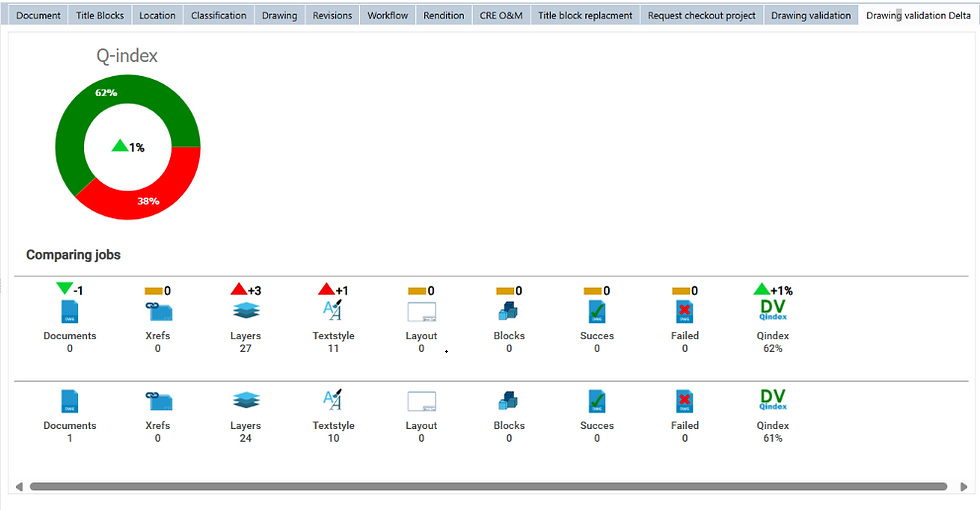Viewport: 980px width, 510px height.
Task: Click the Layers count 27 value
Action: (x=246, y=349)
